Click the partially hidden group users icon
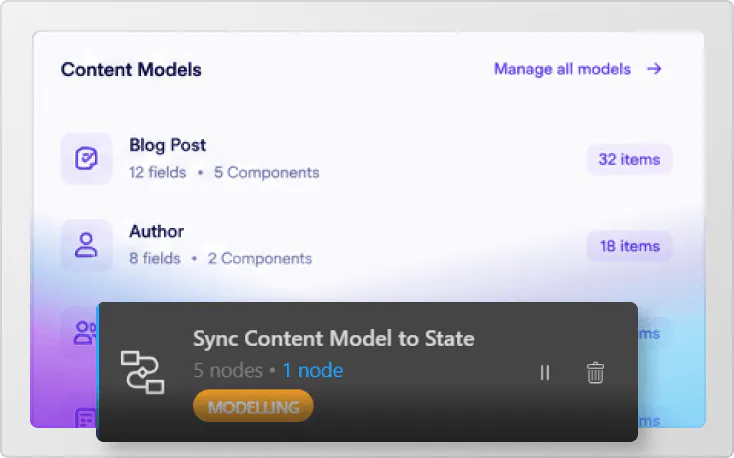 (84, 332)
